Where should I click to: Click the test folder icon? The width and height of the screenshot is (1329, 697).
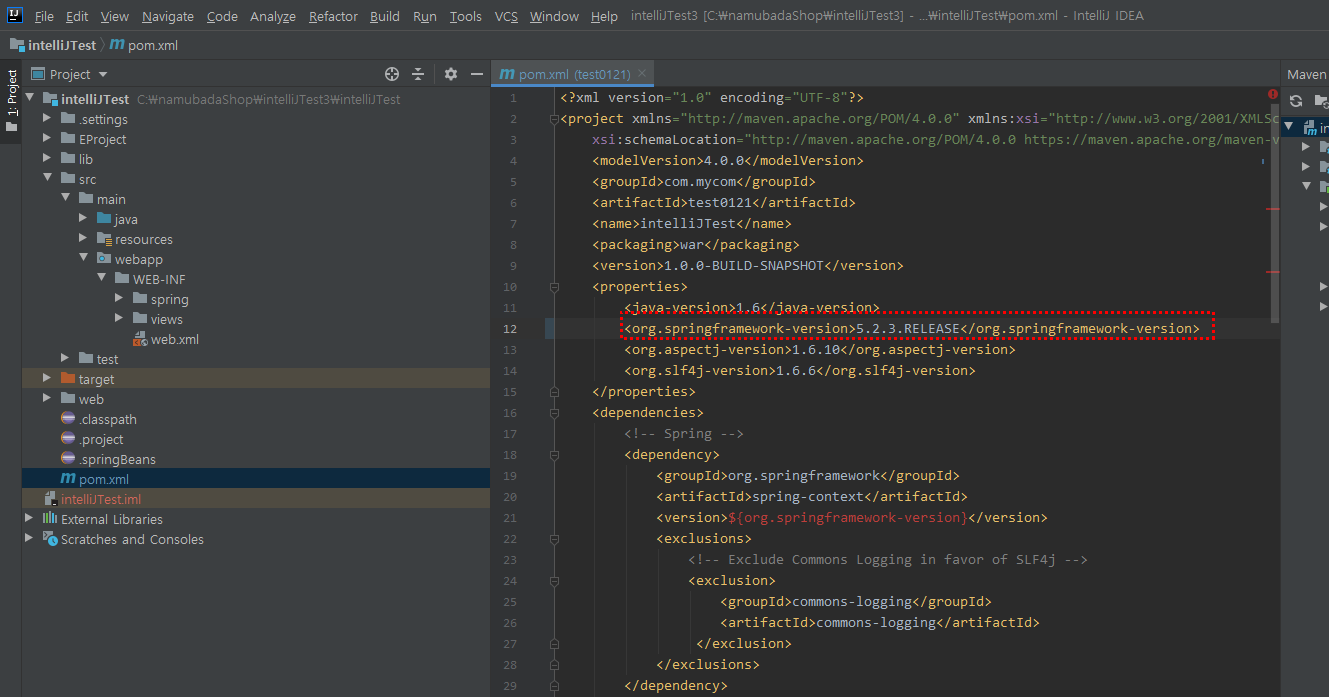click(86, 359)
